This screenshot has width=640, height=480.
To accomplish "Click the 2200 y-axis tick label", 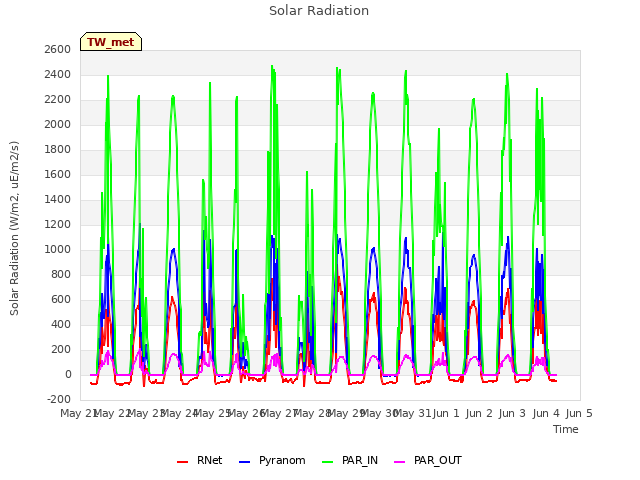I will tap(58, 99).
